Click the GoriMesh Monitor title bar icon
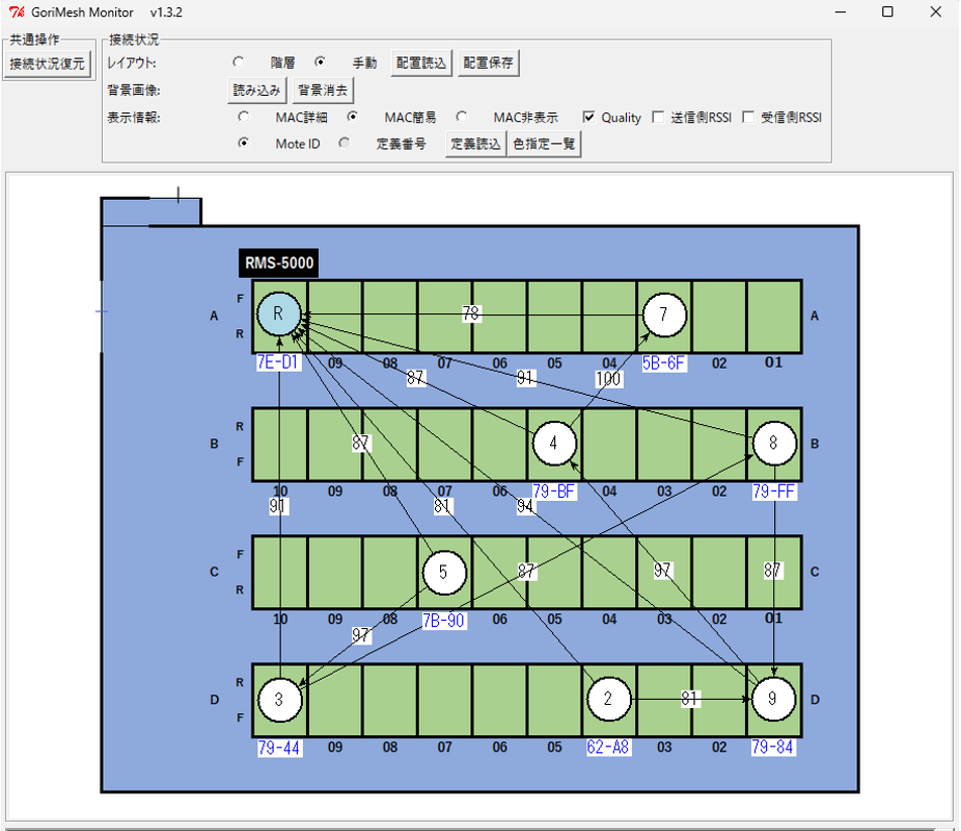This screenshot has height=831, width=961. [17, 12]
